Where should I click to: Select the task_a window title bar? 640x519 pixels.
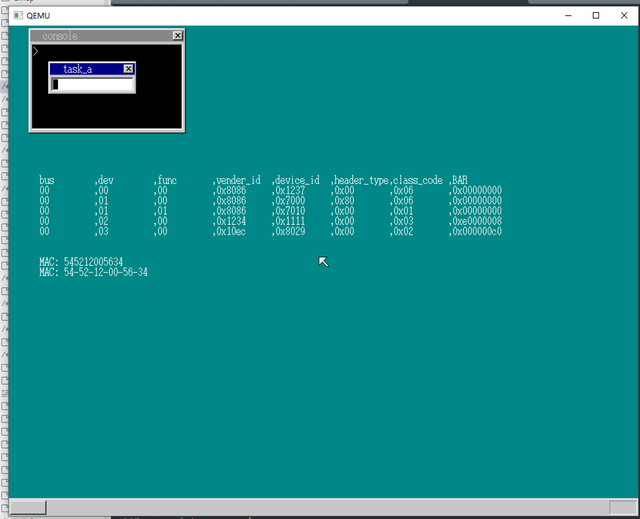tap(92, 69)
